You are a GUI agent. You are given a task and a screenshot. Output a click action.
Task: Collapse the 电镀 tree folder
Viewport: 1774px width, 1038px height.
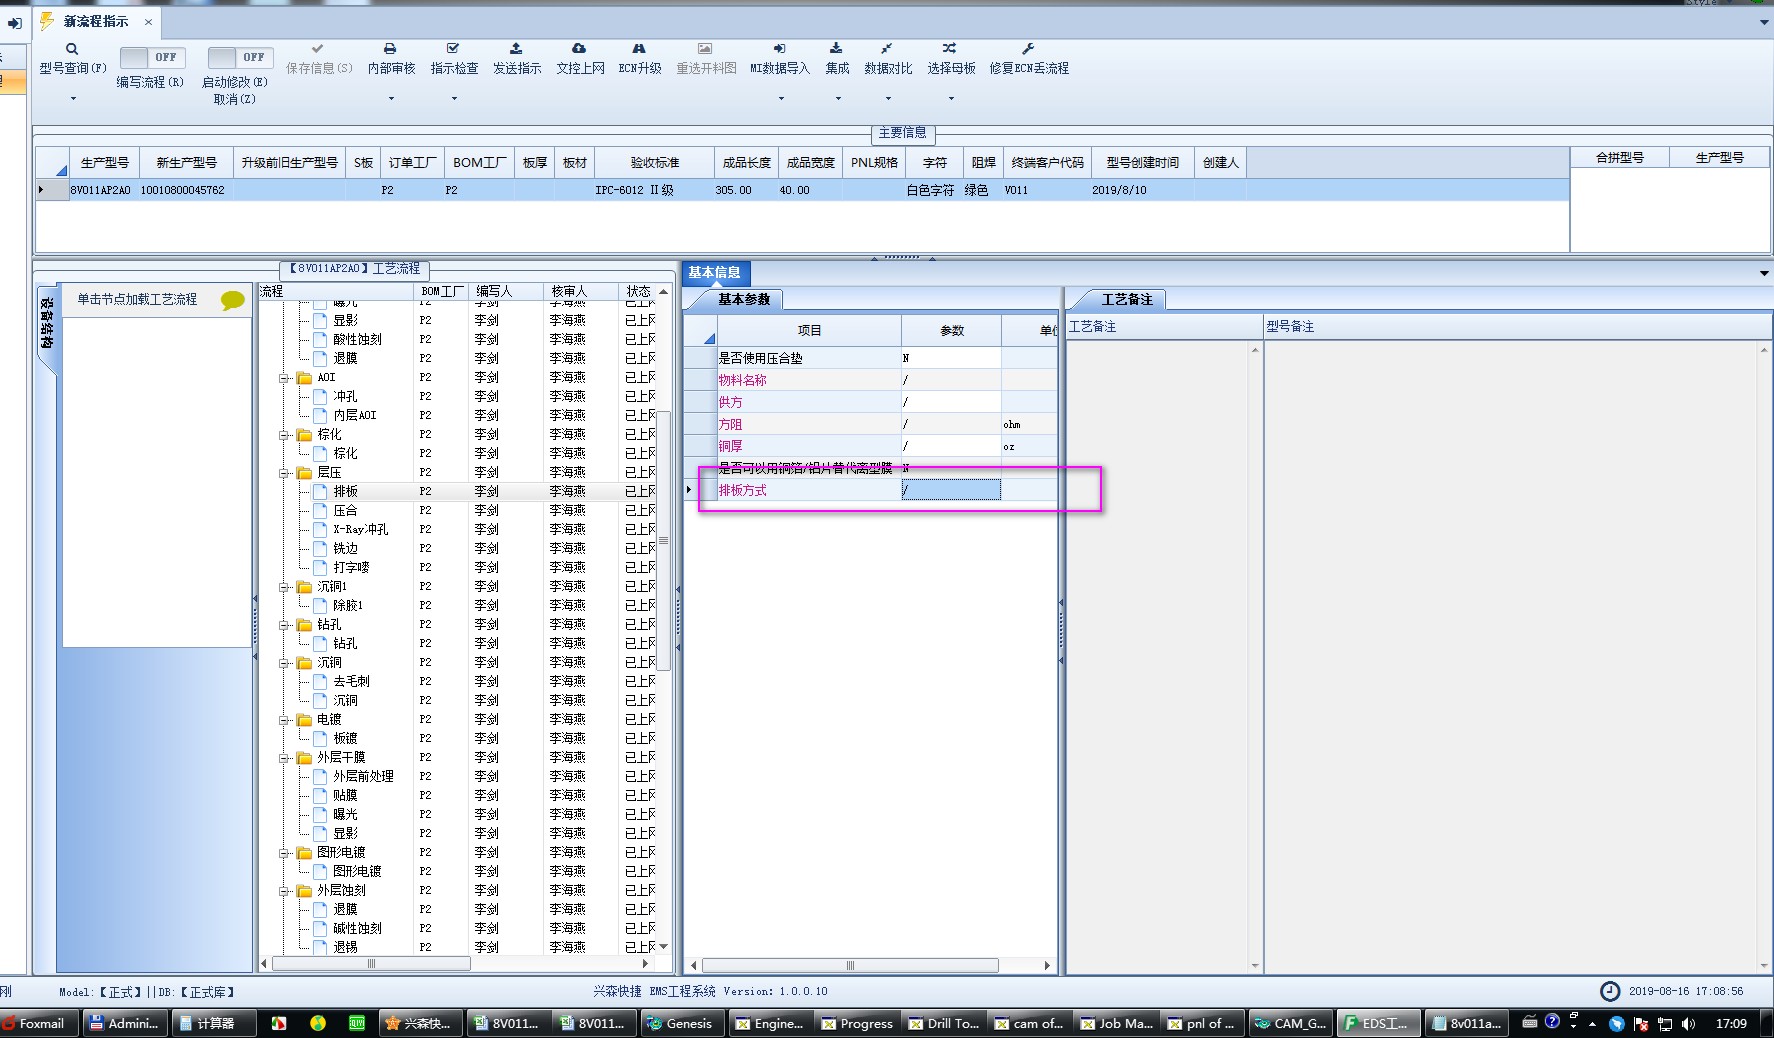point(284,719)
